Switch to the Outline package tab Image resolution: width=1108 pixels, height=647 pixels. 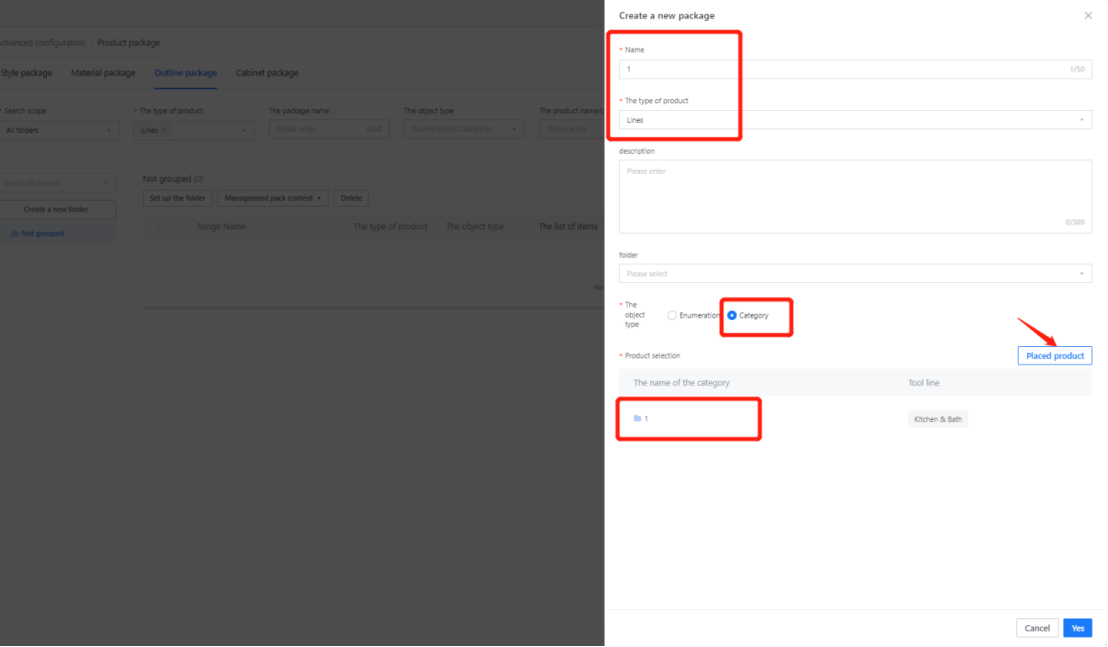click(185, 73)
